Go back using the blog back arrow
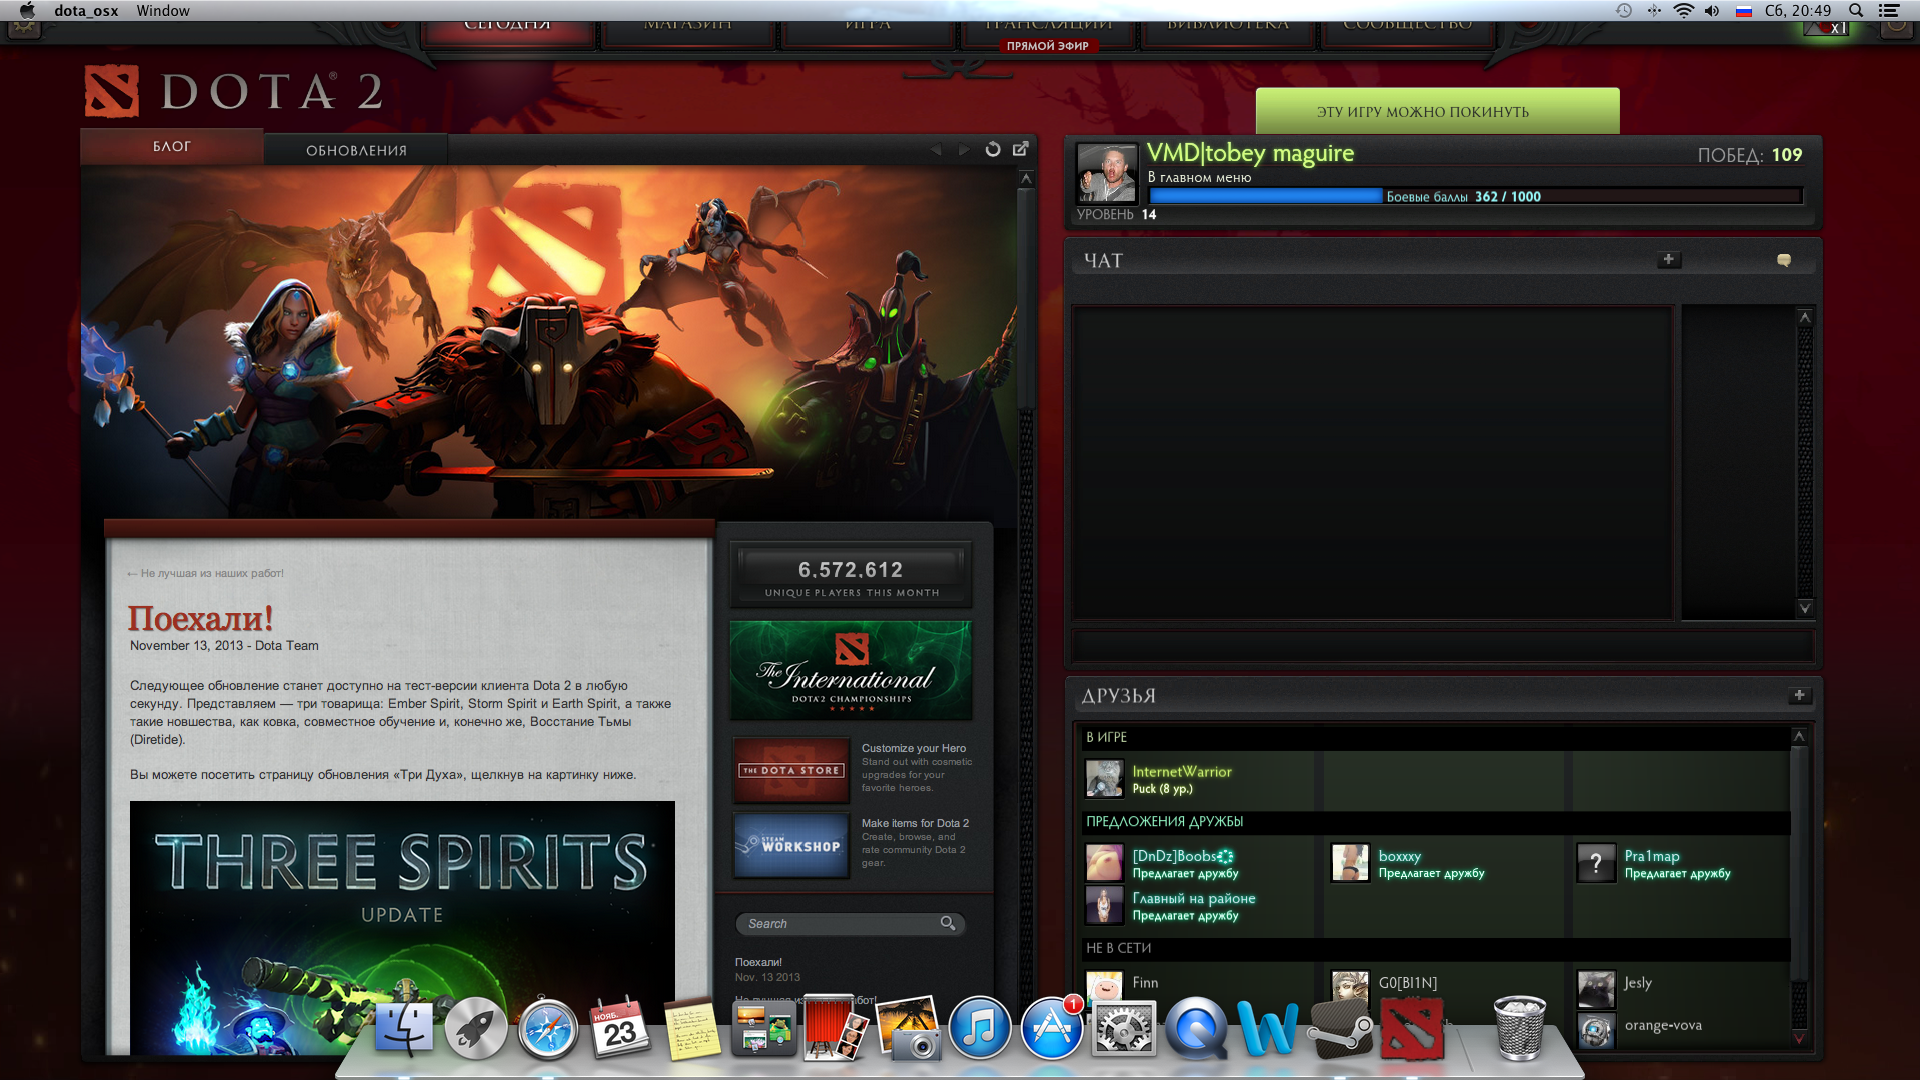The height and width of the screenshot is (1080, 1920). pos(936,149)
